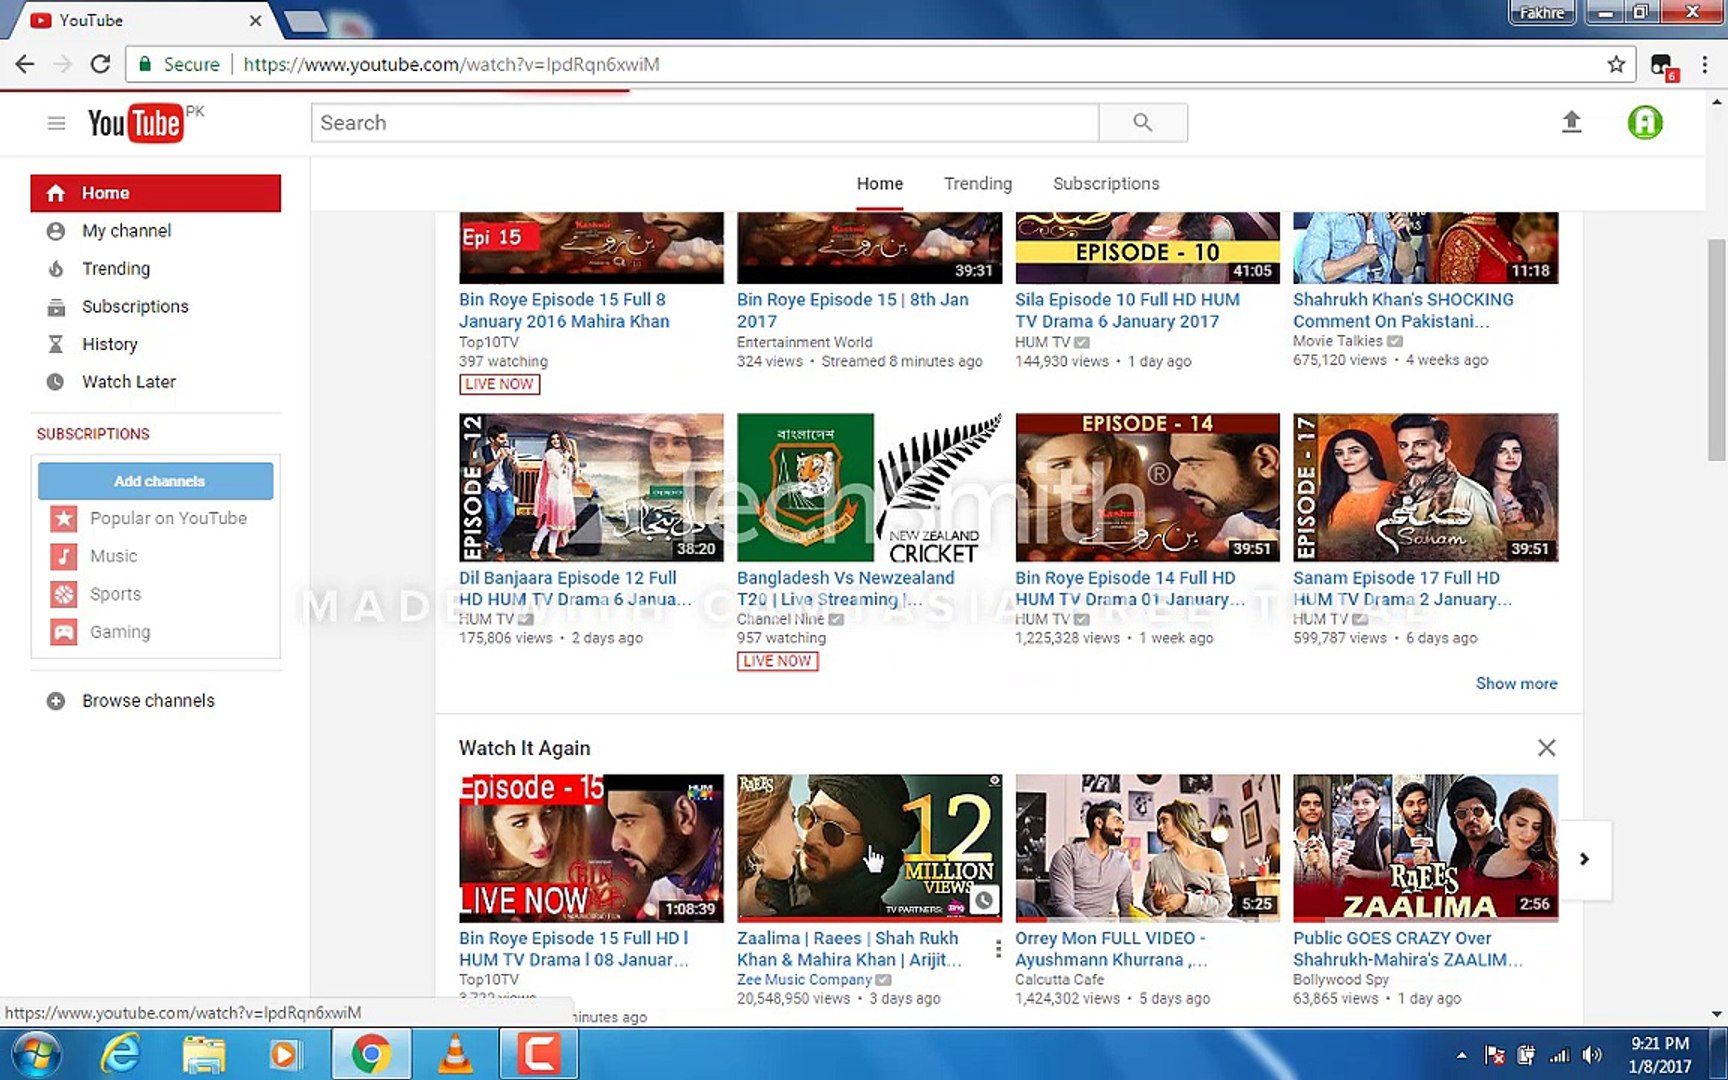1728x1080 pixels.
Task: Open the three-dot options on Zaalima video
Action: [x=998, y=948]
